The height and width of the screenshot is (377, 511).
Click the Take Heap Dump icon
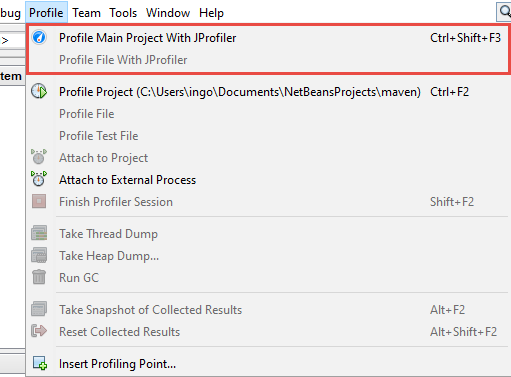(x=39, y=255)
